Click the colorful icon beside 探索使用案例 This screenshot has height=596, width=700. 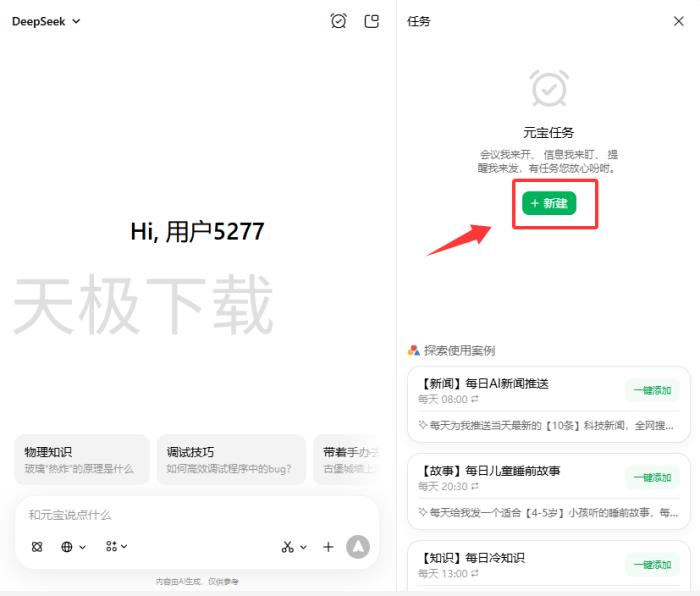coord(414,350)
